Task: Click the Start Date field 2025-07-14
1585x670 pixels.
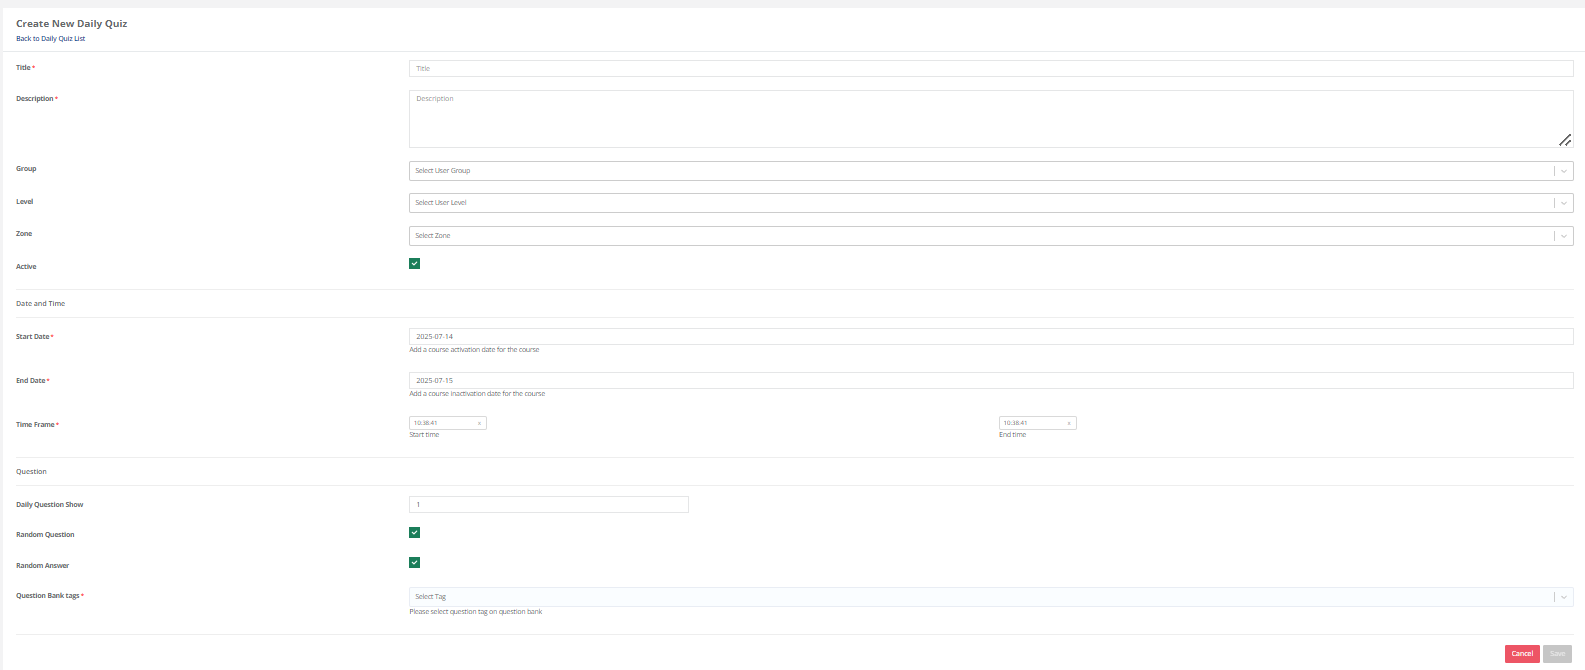Action: (991, 337)
